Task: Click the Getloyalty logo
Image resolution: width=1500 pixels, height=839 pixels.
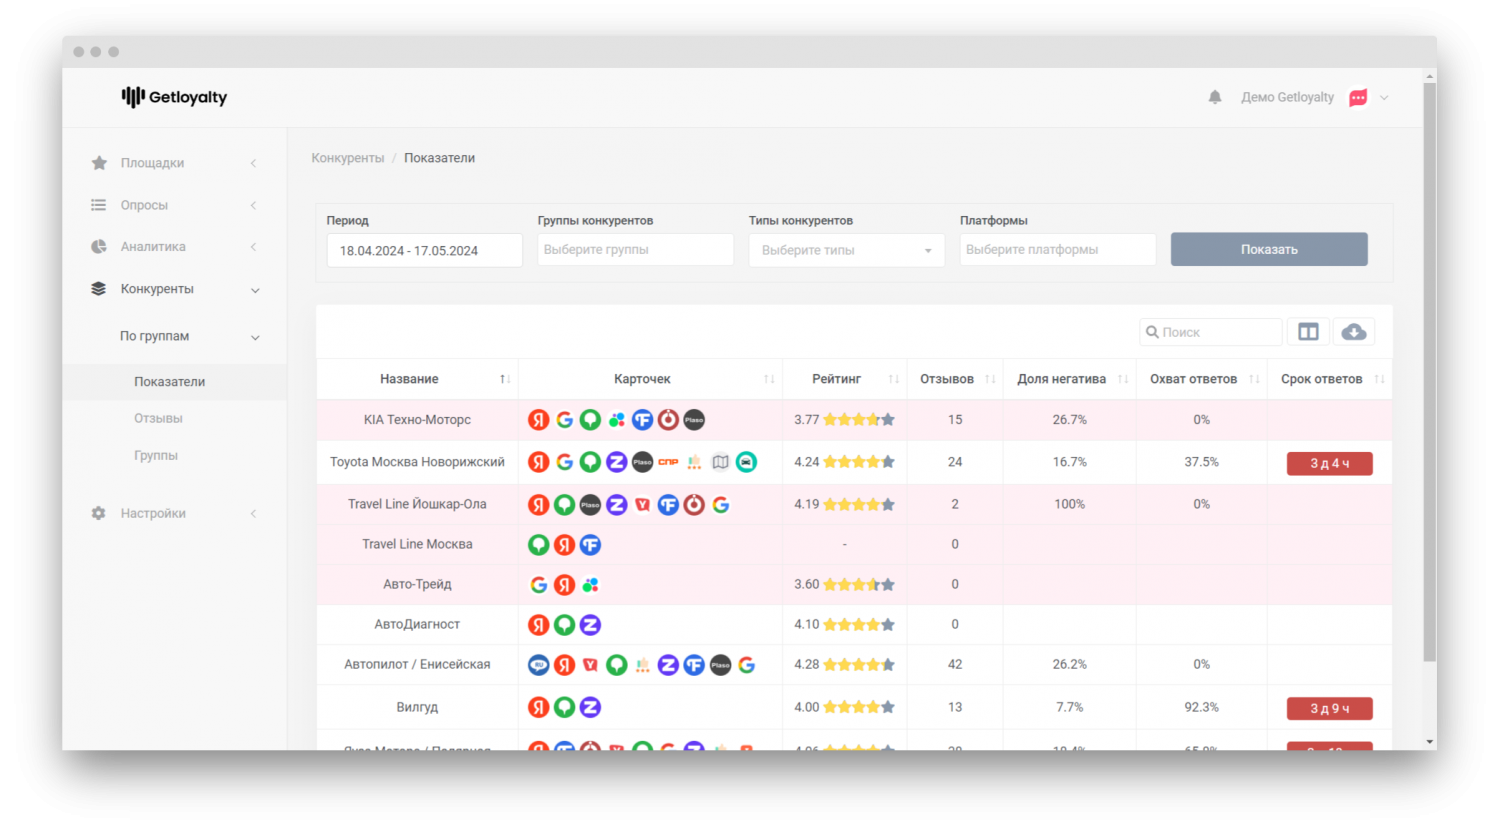Action: point(174,97)
